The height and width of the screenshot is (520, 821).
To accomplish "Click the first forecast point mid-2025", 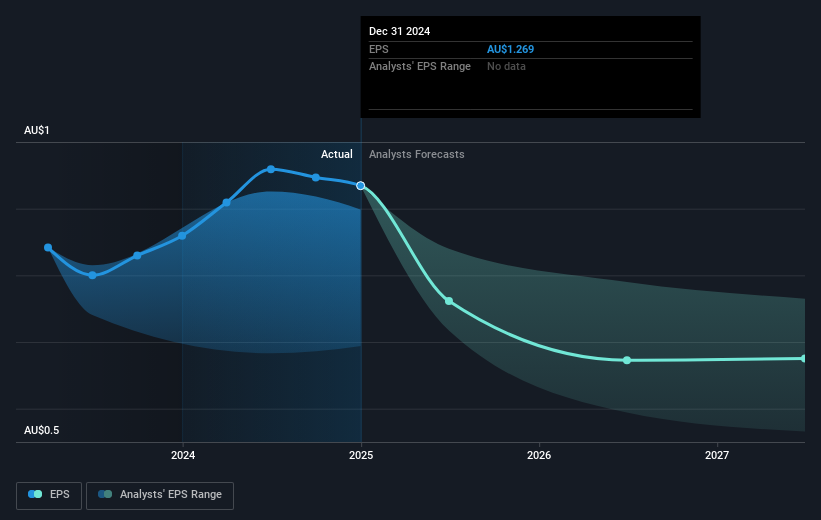I will click(x=449, y=301).
